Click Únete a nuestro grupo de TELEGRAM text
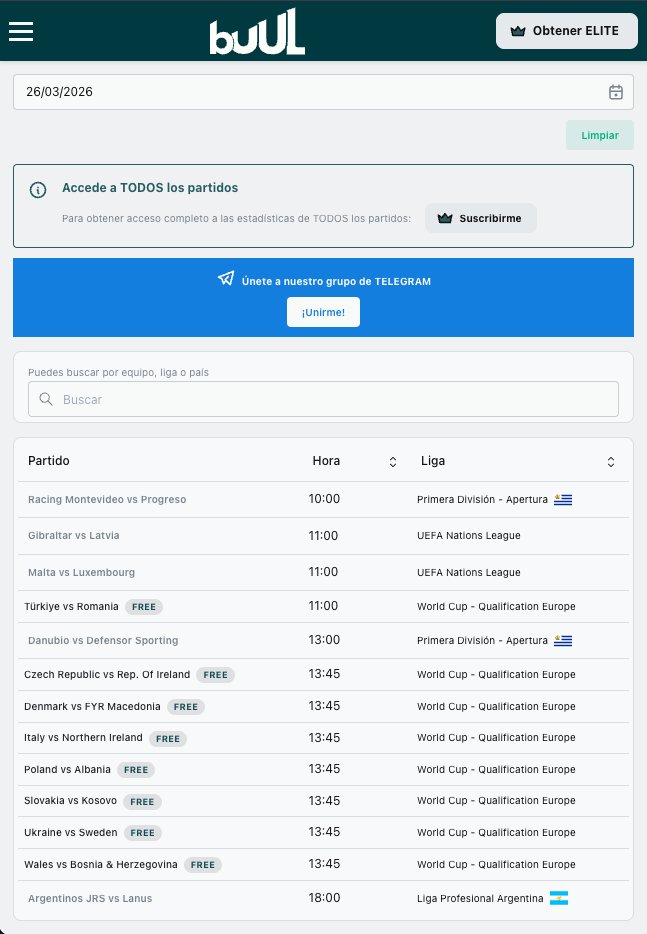The width and height of the screenshot is (647, 934). tap(336, 281)
